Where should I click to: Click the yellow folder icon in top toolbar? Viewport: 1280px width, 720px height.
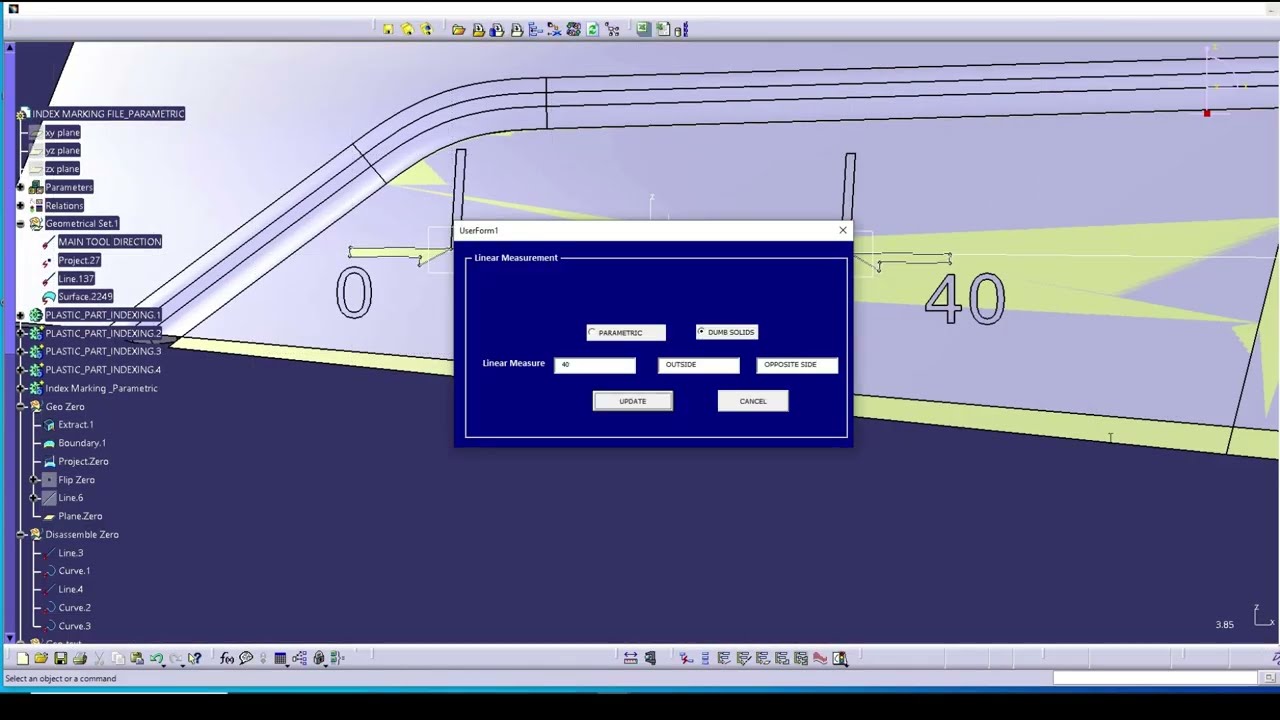click(x=459, y=30)
